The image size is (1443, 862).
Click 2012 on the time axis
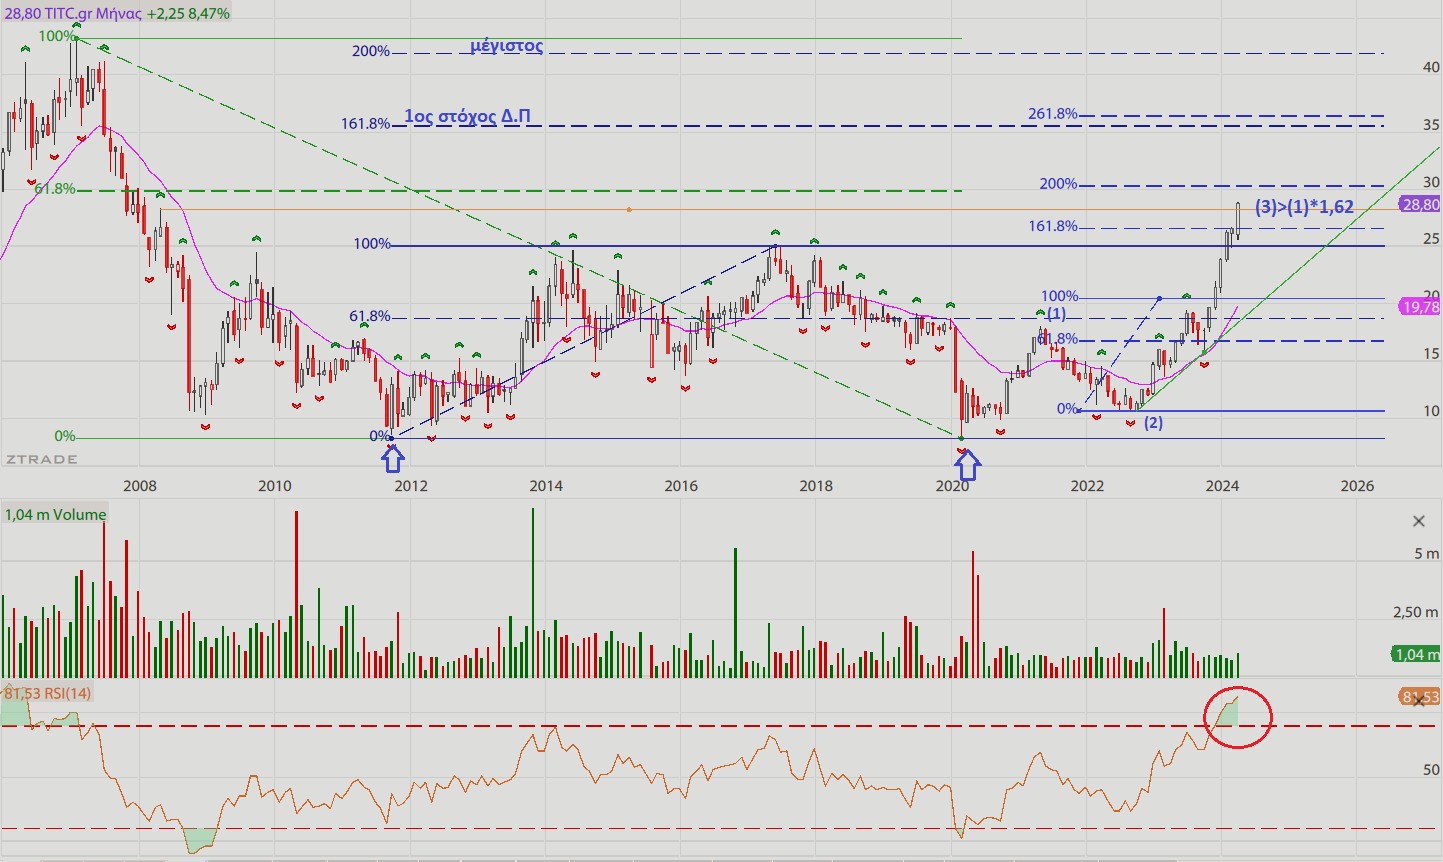coord(411,486)
